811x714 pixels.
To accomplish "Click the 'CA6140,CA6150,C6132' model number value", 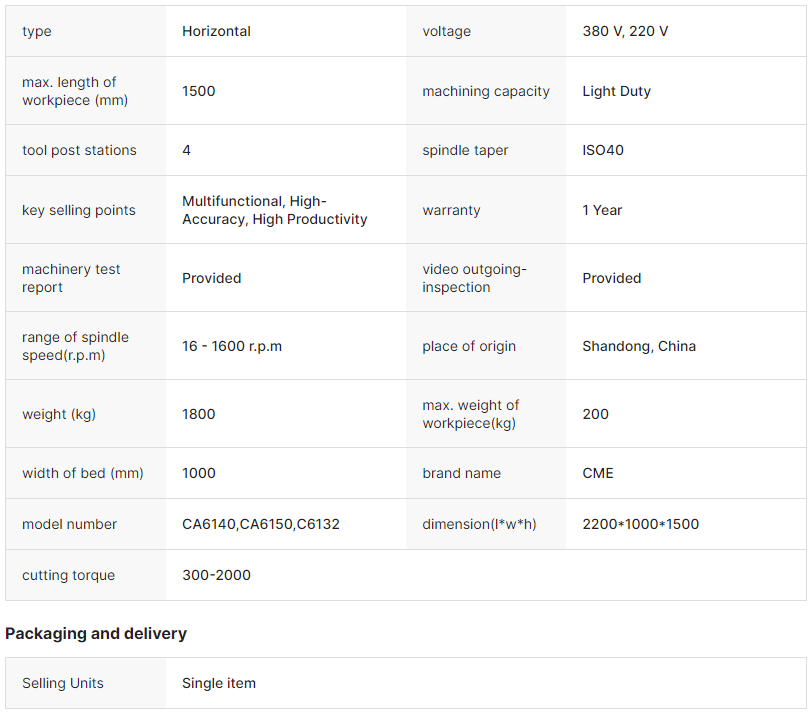I will pos(261,524).
